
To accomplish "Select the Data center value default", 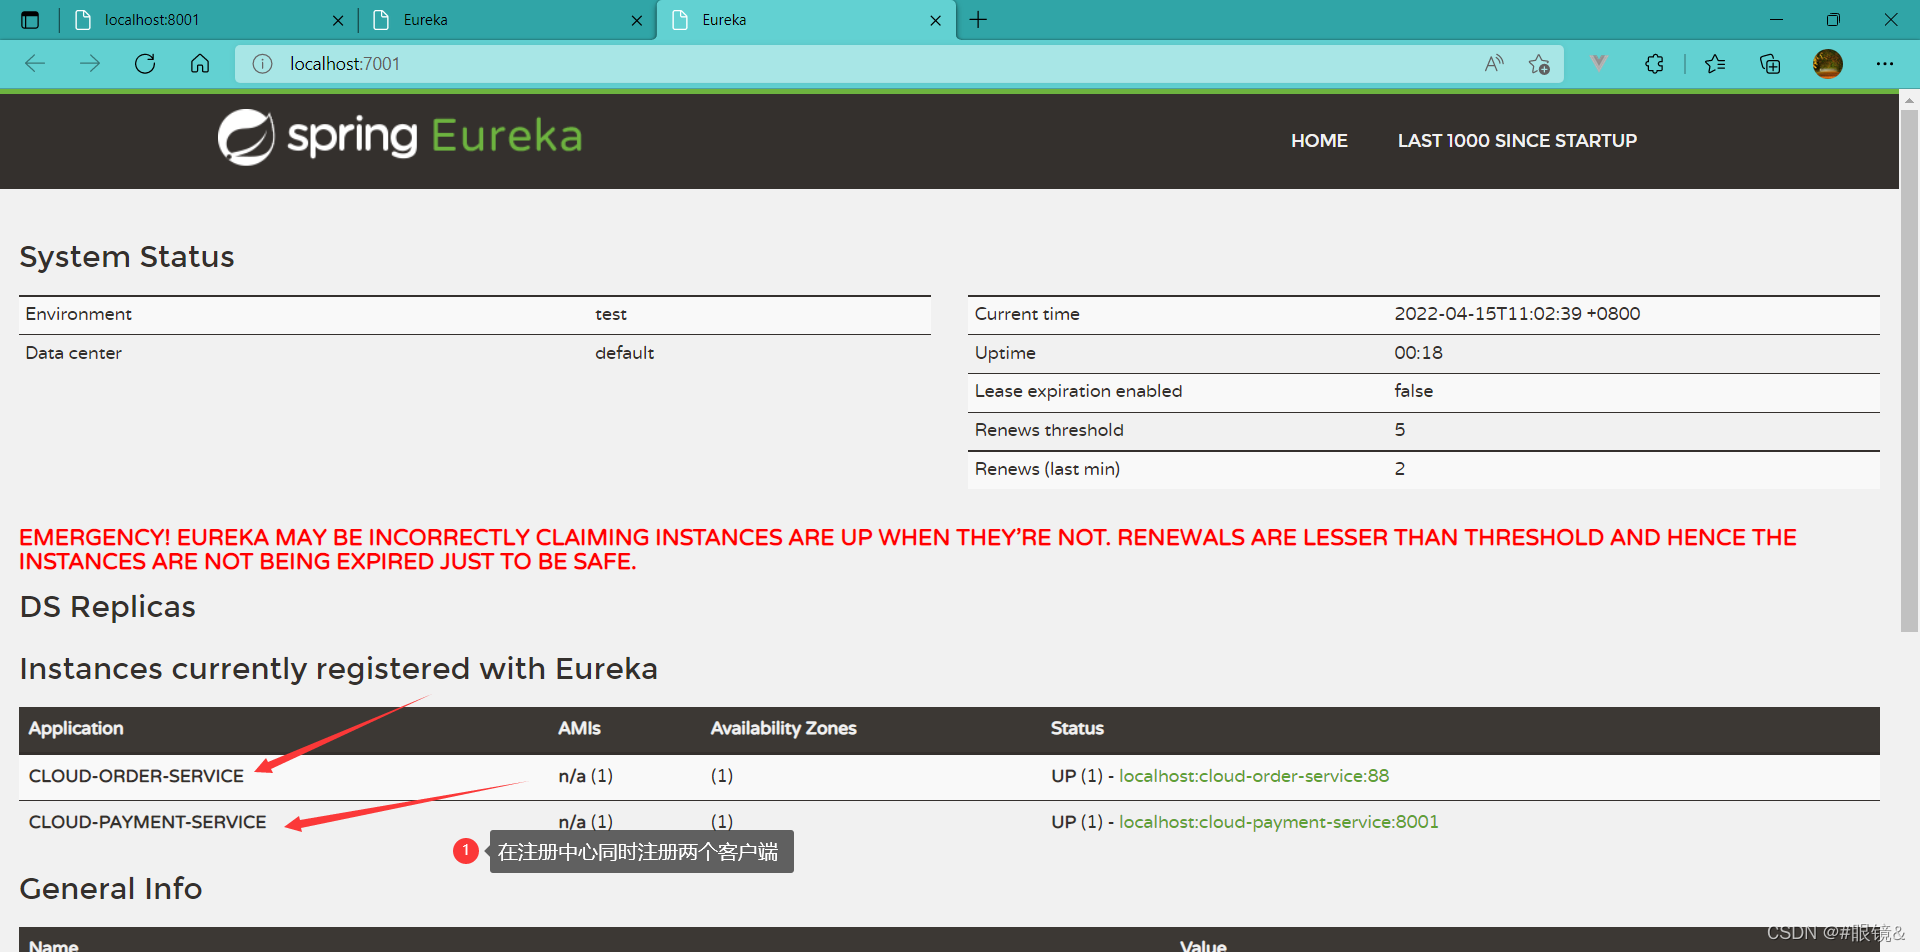I will tap(624, 353).
